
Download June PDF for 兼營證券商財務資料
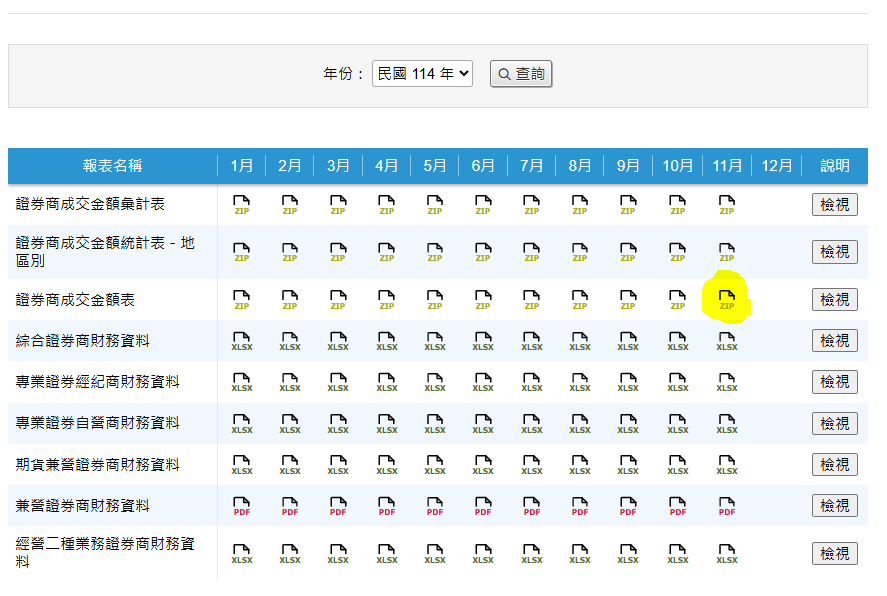pyautogui.click(x=483, y=506)
